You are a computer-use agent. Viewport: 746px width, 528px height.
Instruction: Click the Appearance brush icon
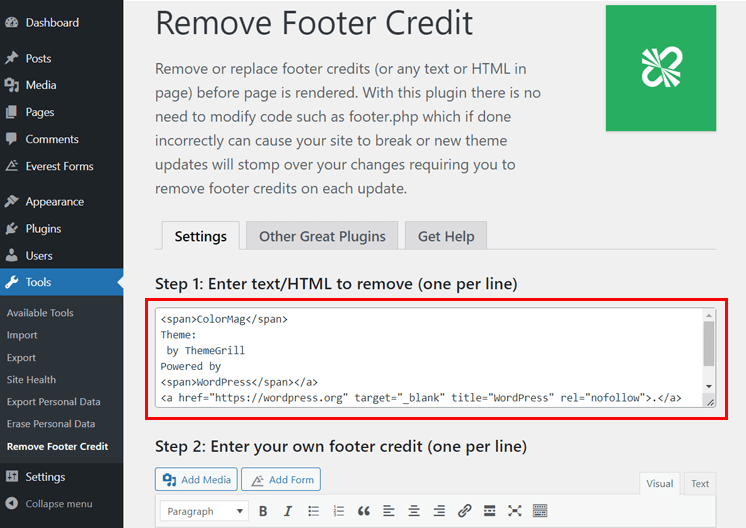11,201
